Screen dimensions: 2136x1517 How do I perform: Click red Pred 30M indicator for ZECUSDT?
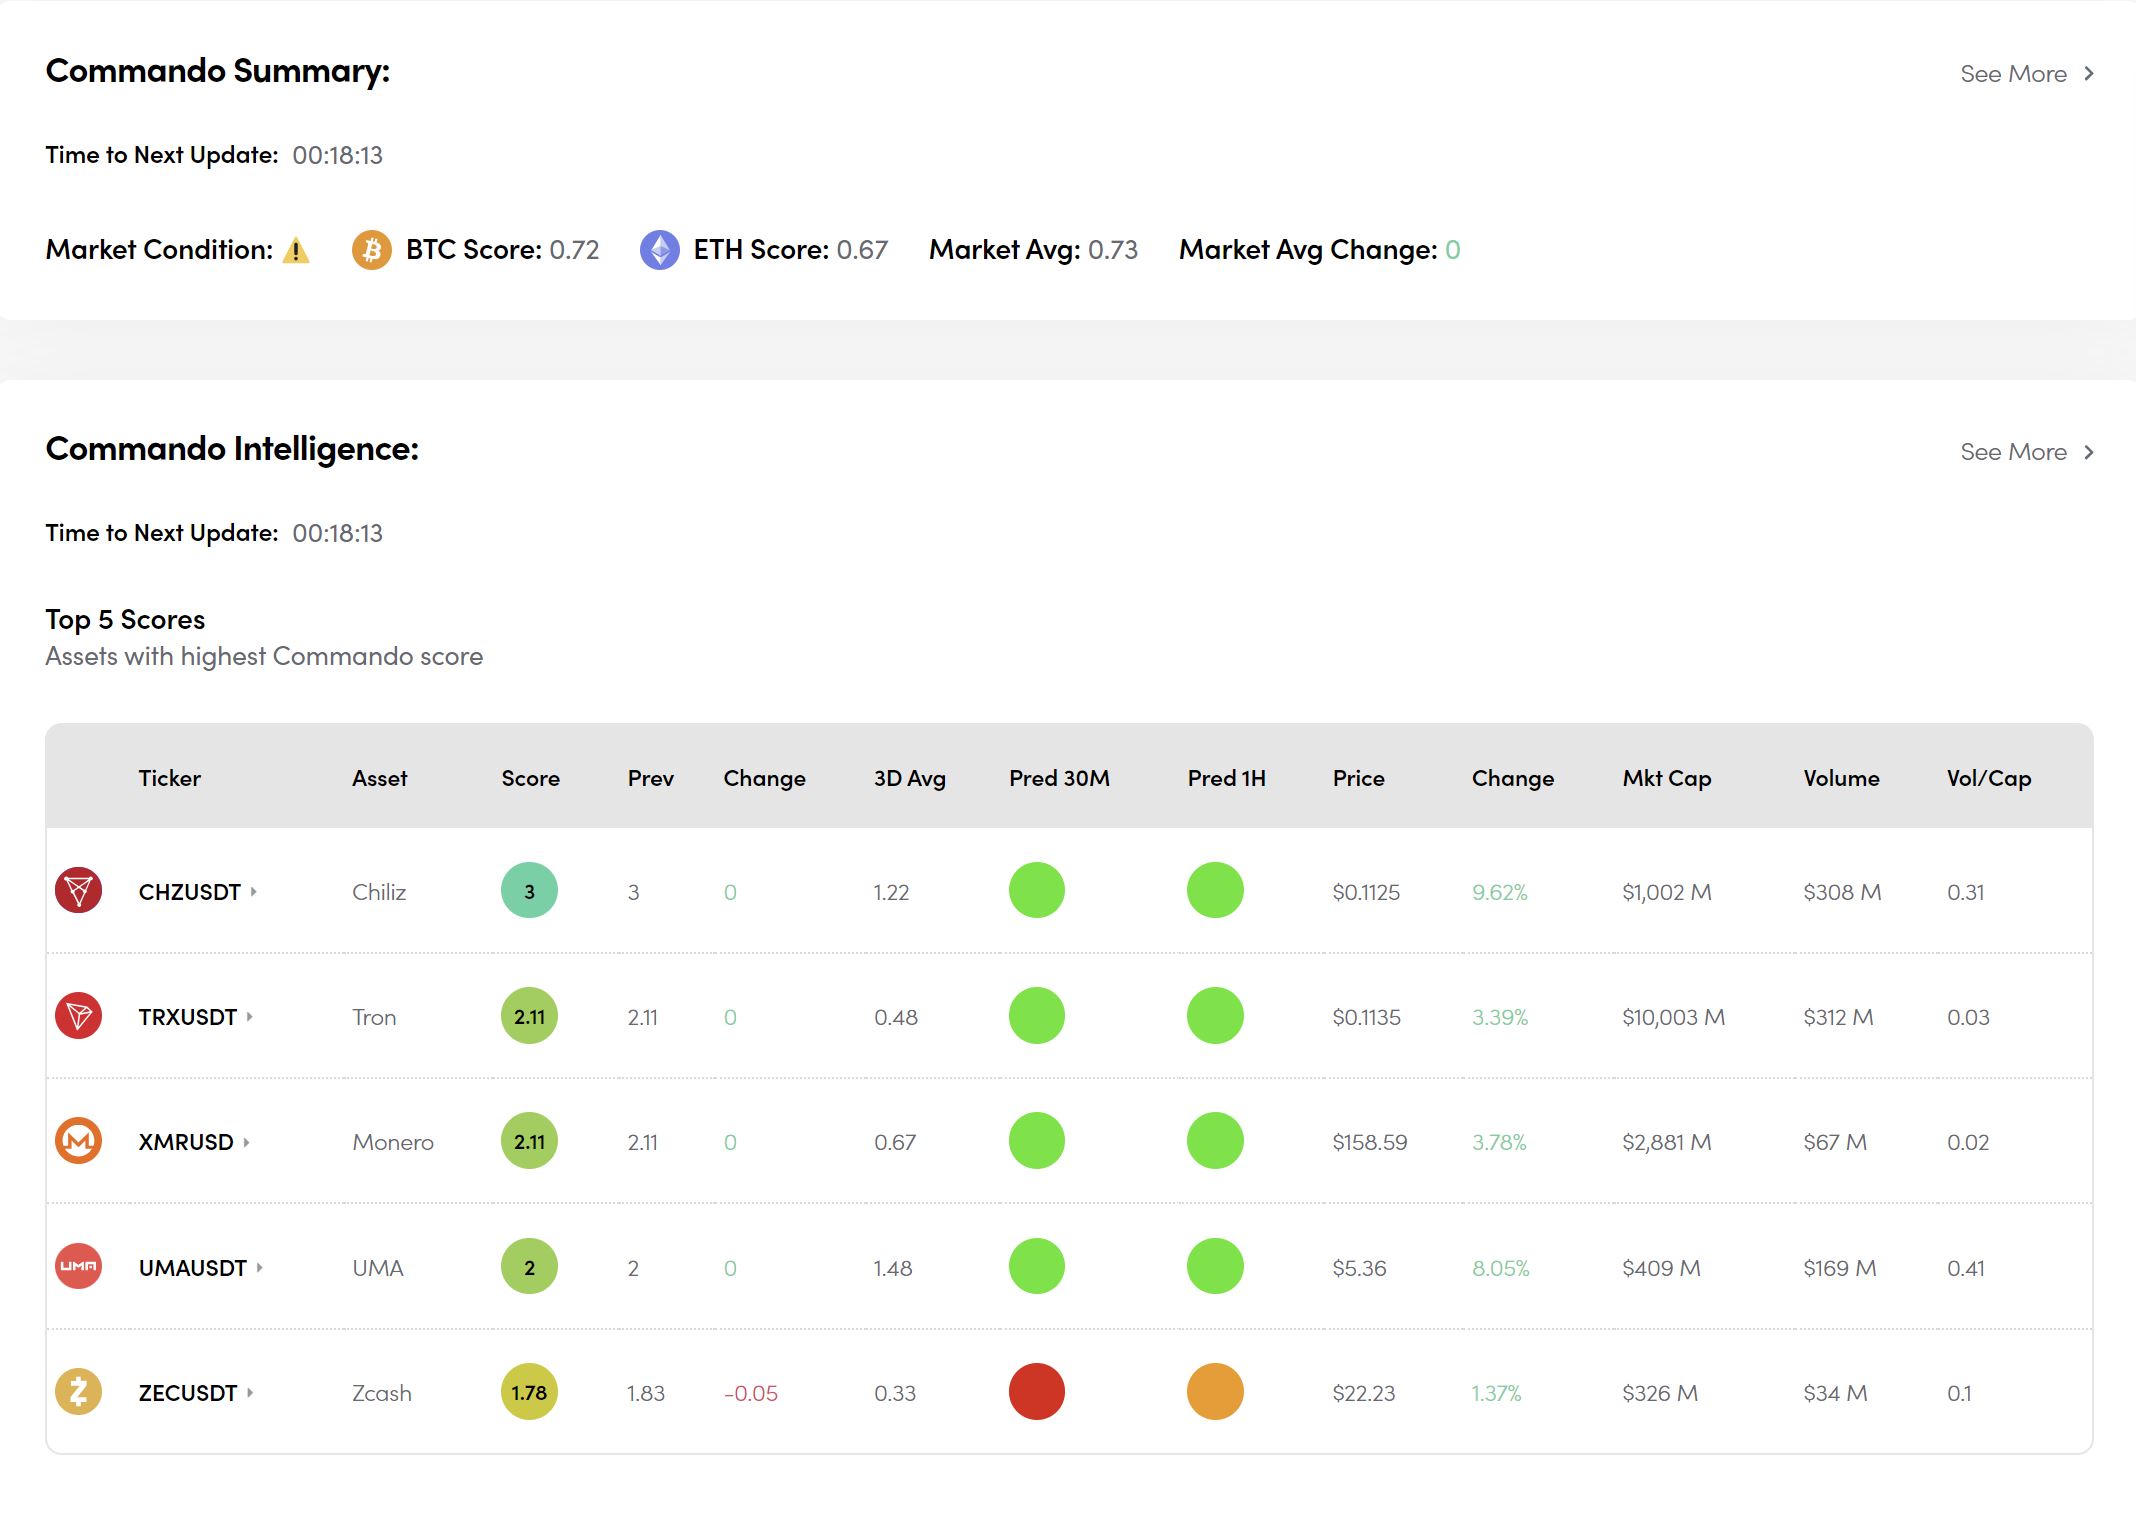pyautogui.click(x=1036, y=1392)
